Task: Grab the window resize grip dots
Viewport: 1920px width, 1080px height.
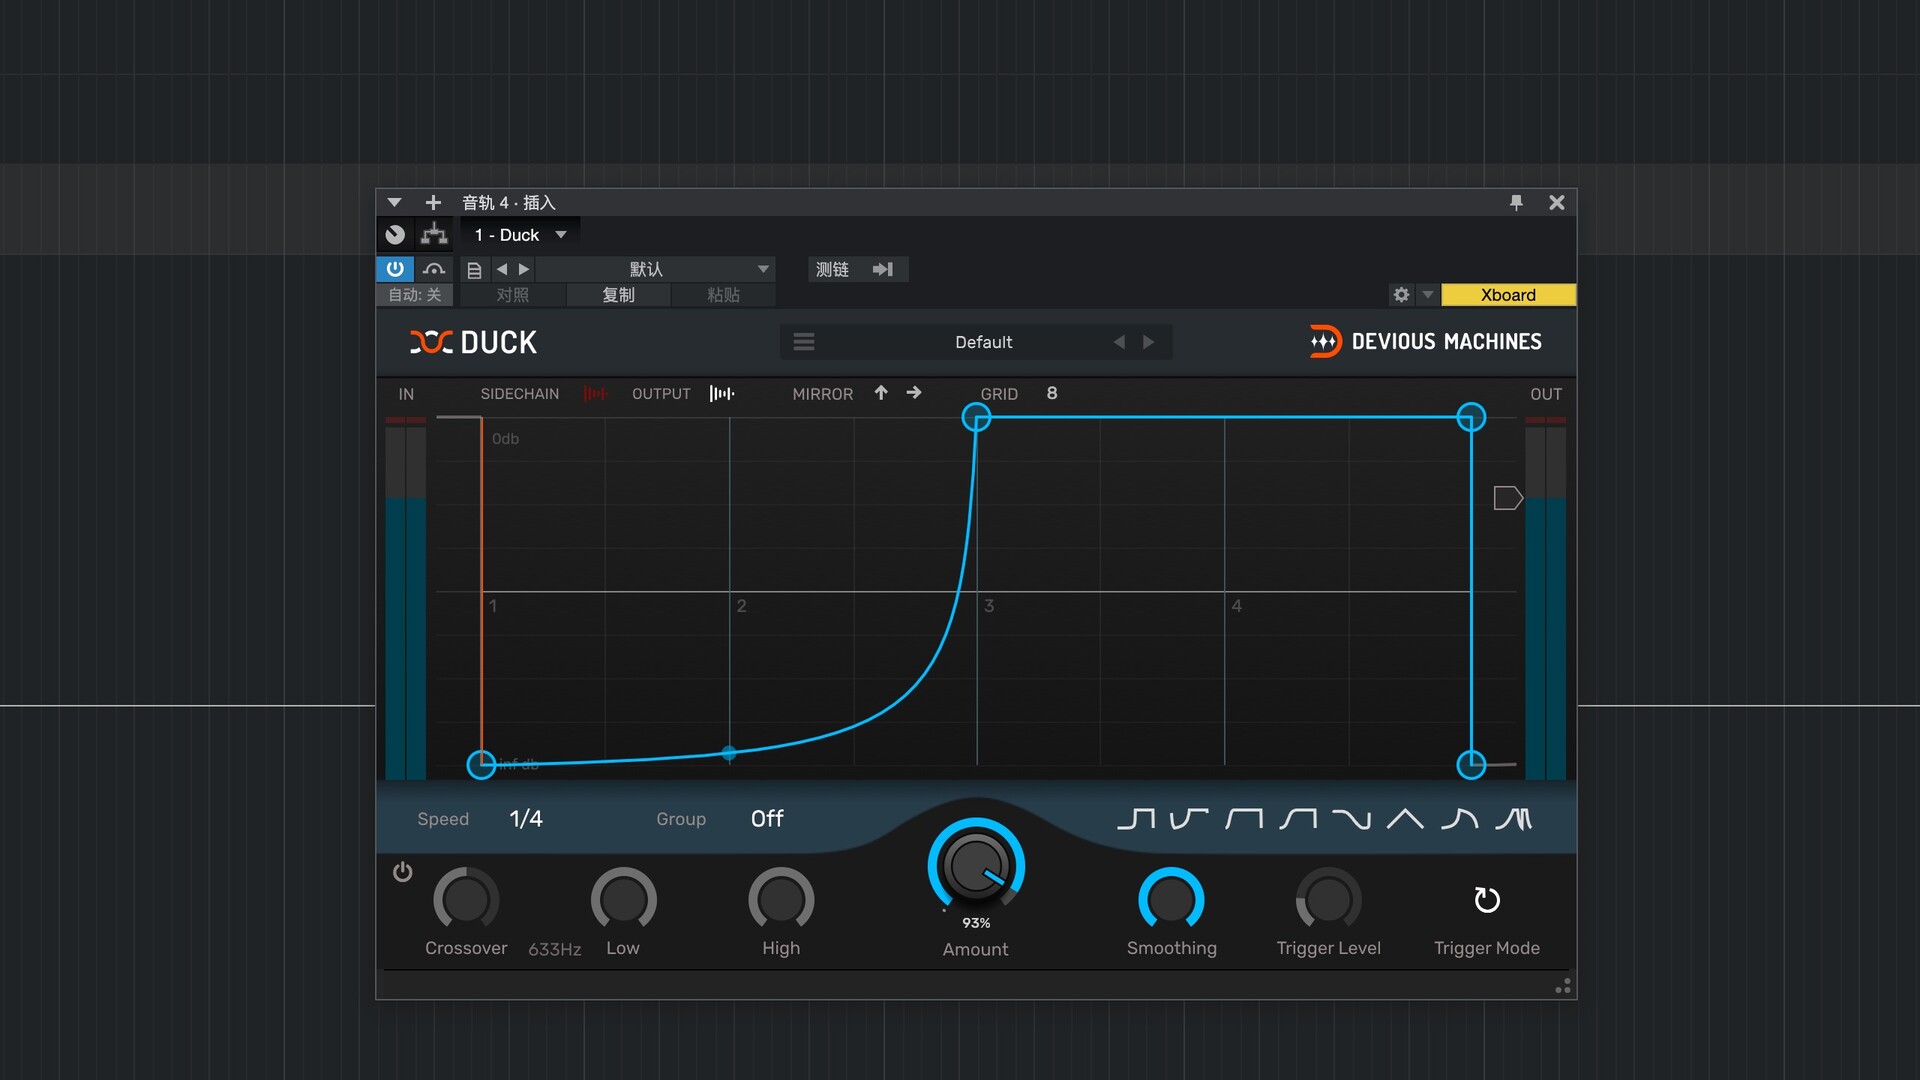Action: point(1563,986)
